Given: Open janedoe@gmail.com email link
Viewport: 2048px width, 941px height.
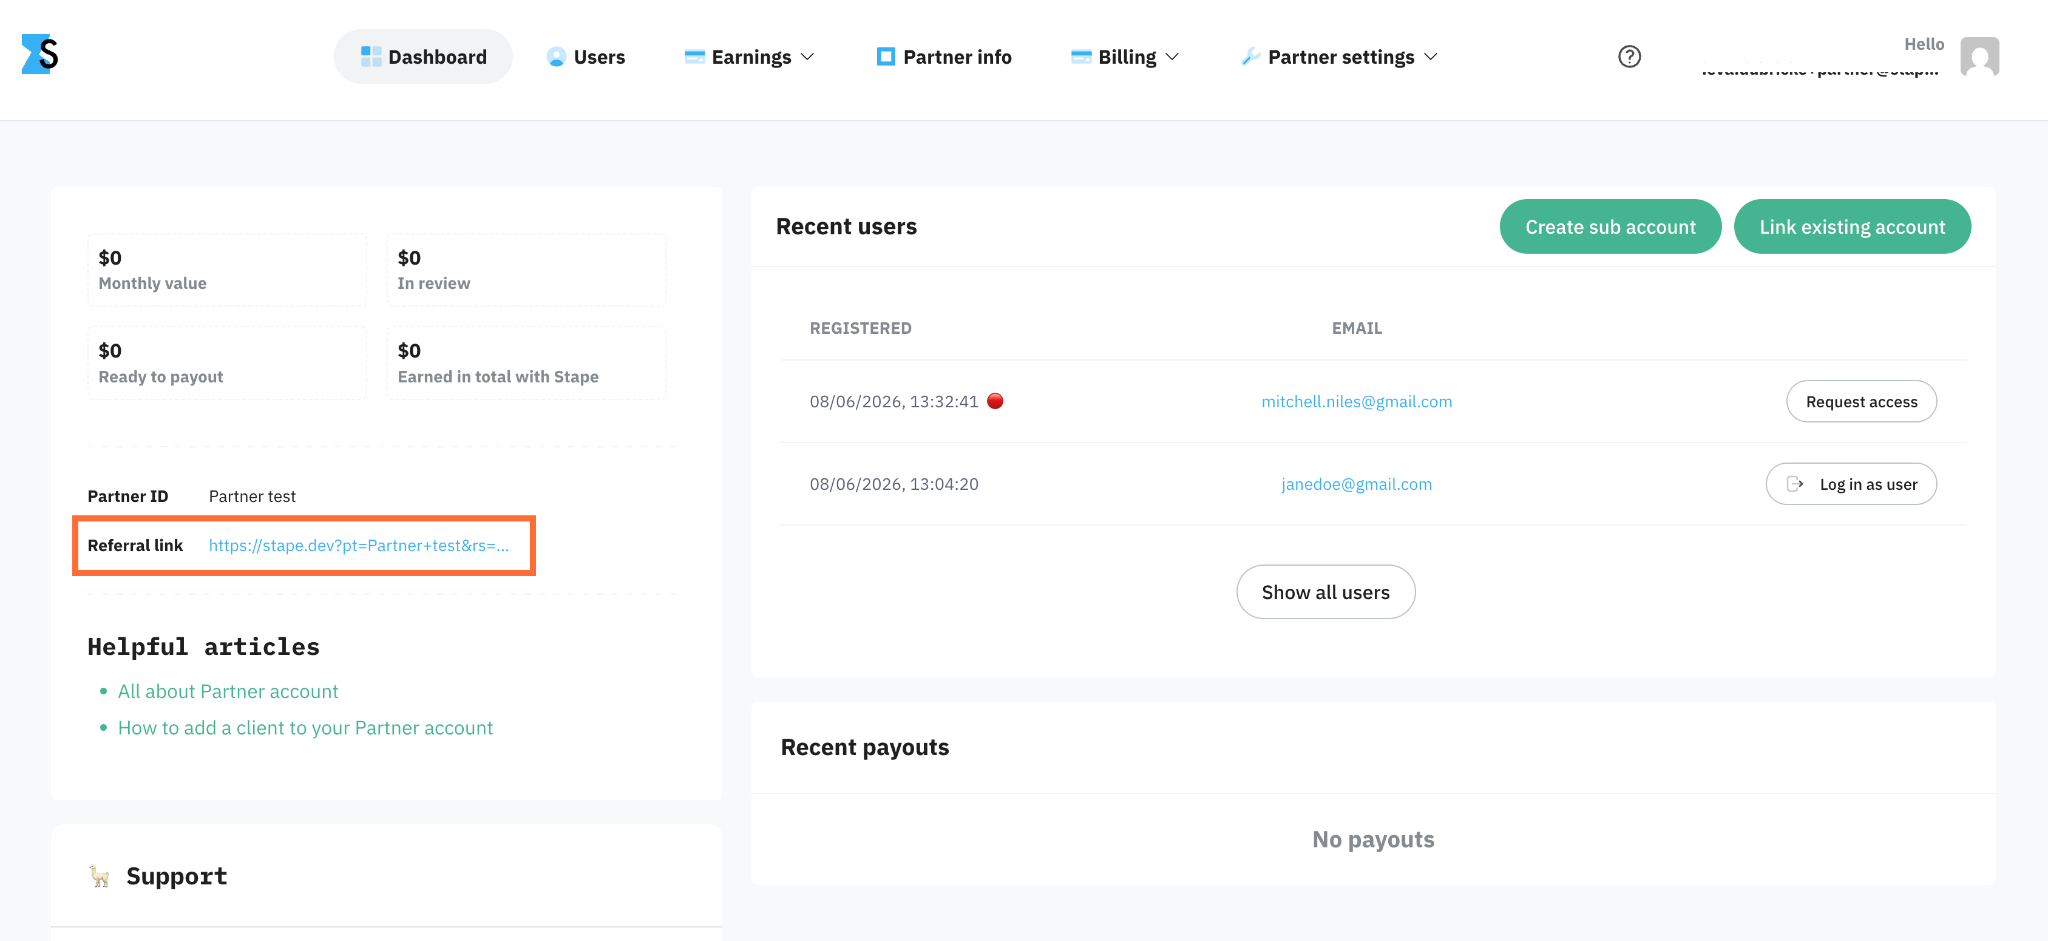Looking at the screenshot, I should (1356, 484).
